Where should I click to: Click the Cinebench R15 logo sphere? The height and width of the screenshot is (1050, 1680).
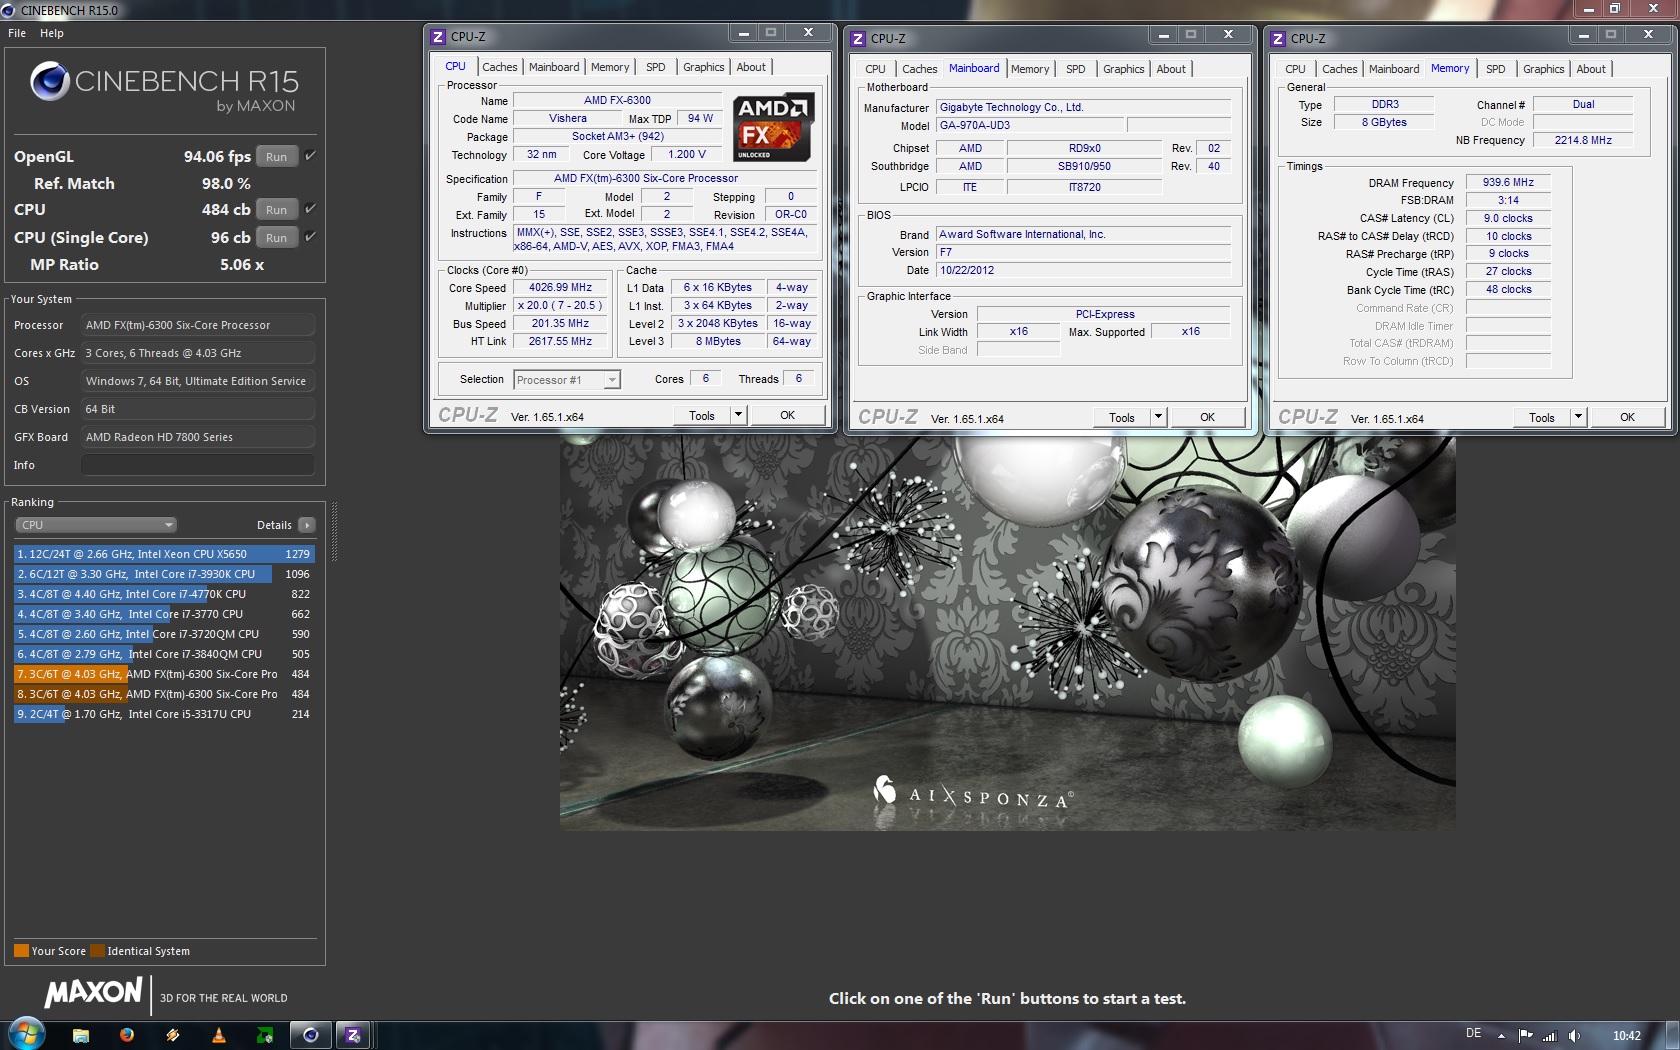(49, 81)
